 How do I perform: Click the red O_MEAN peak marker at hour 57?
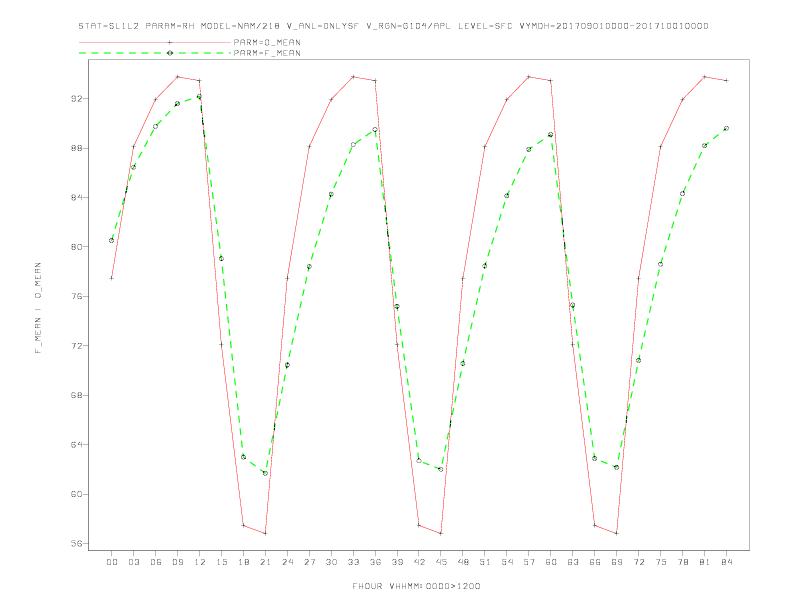click(x=529, y=77)
